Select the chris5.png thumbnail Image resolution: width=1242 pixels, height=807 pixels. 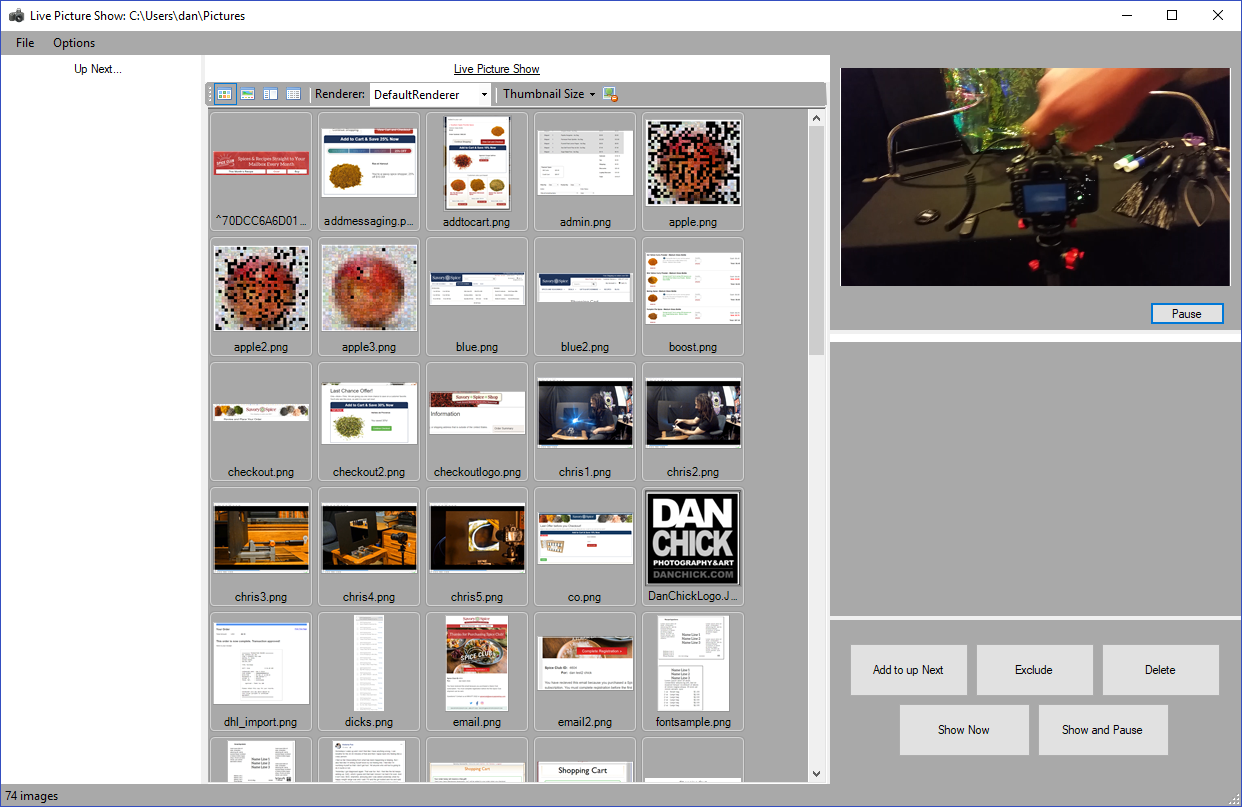coord(477,546)
